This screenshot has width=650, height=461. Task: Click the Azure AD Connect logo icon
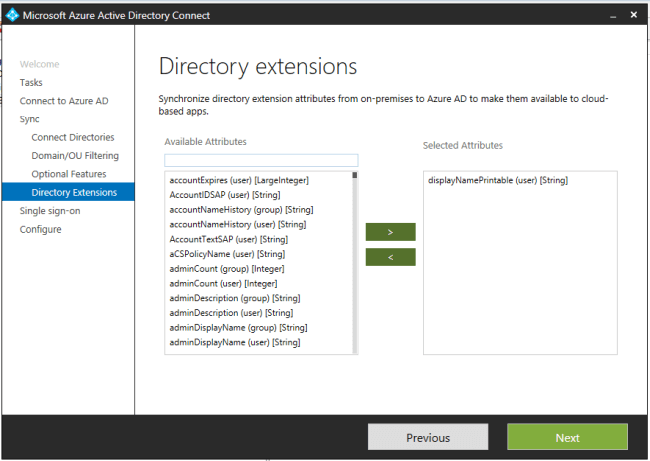[12, 15]
